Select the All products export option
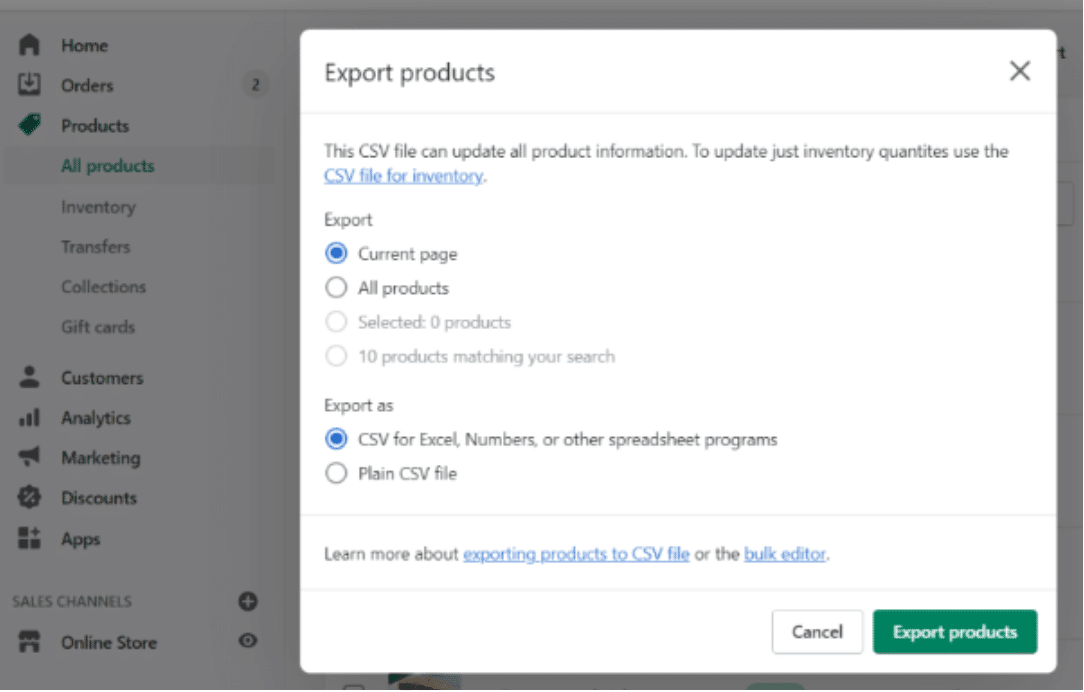Viewport: 1084px width, 692px height. click(336, 287)
